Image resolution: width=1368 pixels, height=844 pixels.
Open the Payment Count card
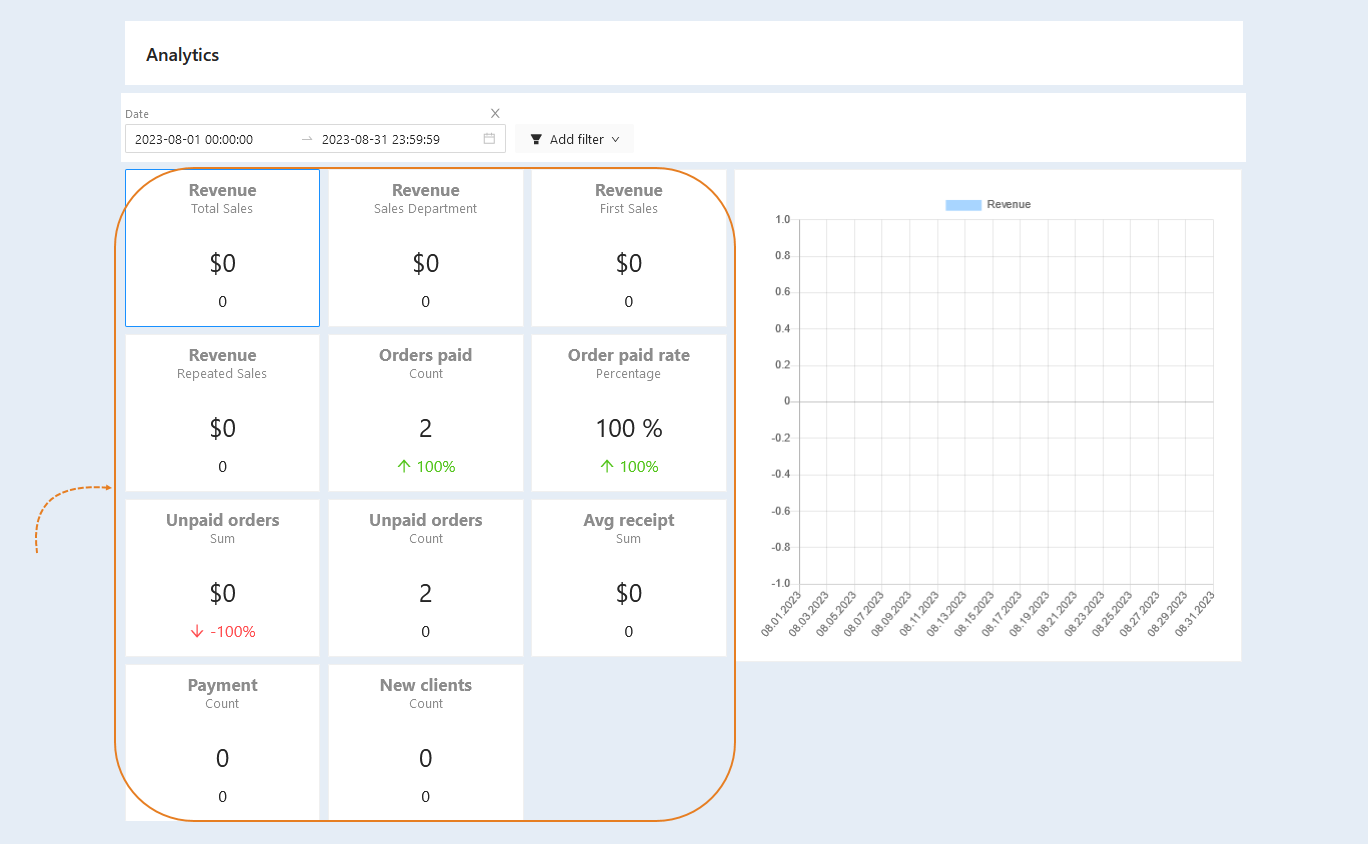tap(222, 743)
